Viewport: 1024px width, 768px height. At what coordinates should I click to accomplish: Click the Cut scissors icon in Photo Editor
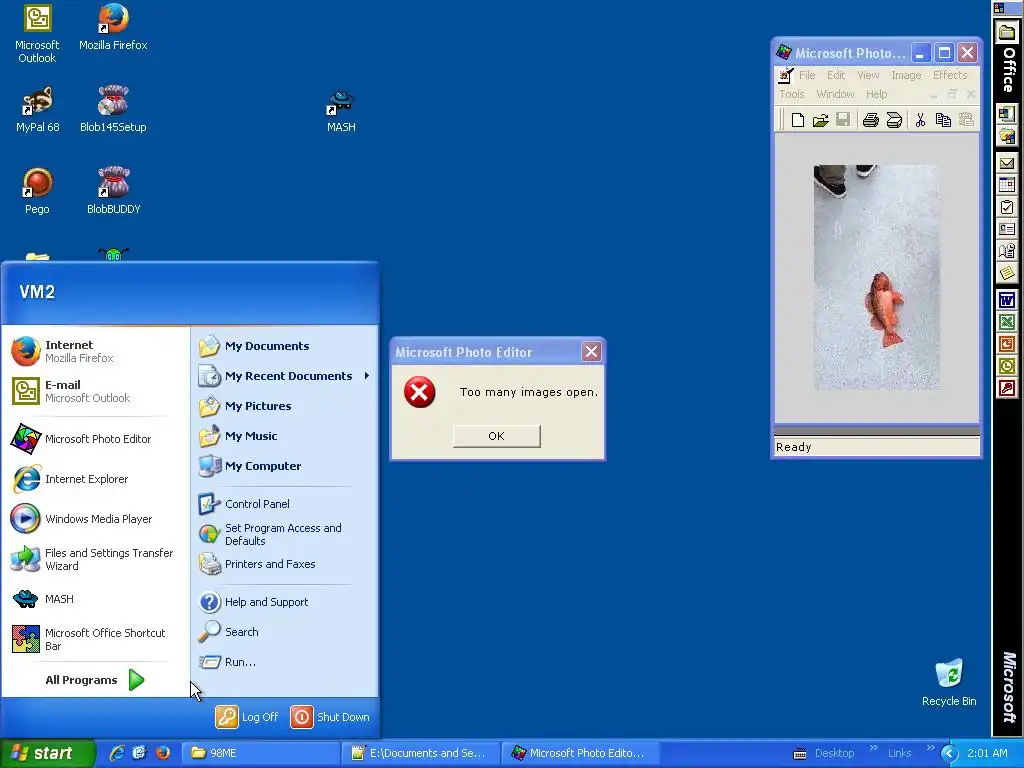pyautogui.click(x=920, y=120)
